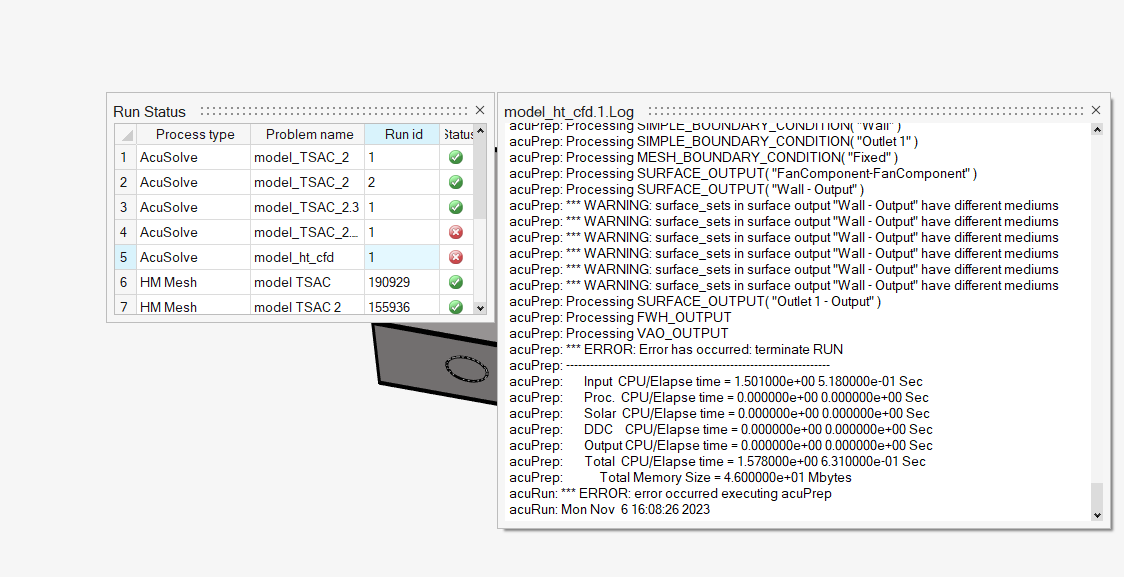The width and height of the screenshot is (1124, 577).
Task: Click the log panel scrollbar thumb
Action: [x=1097, y=495]
